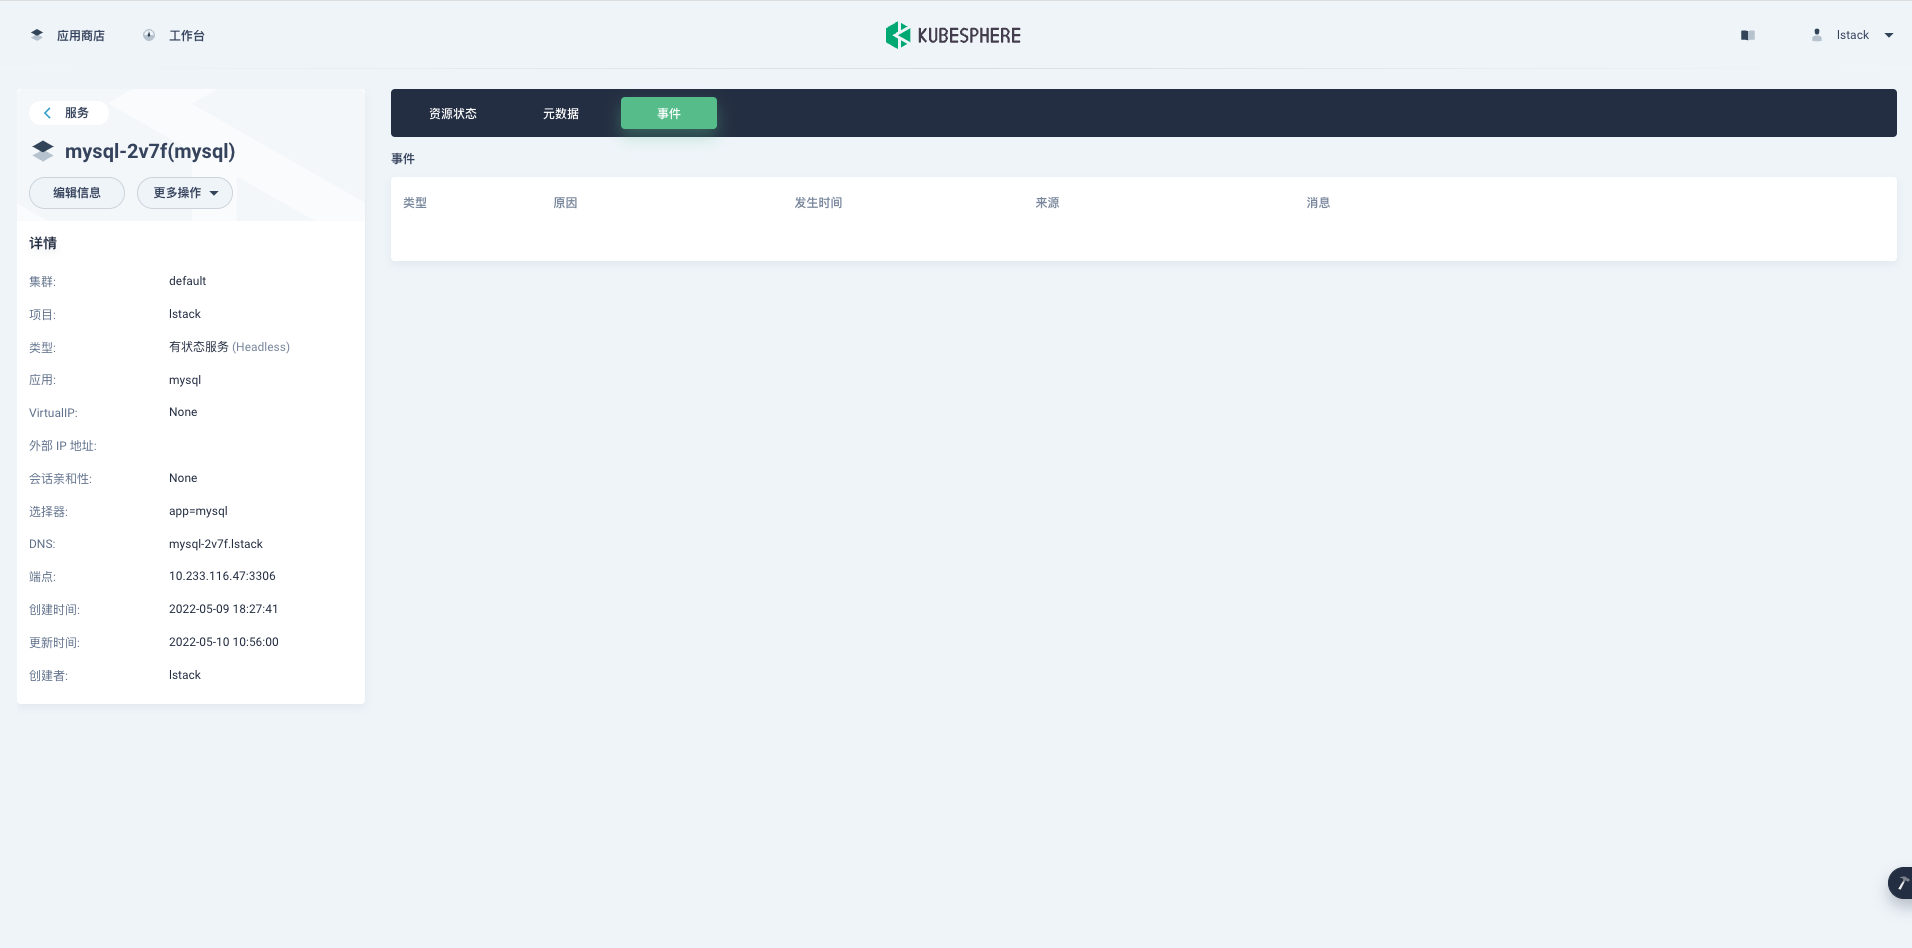Open the floating toolbox hammer icon
Image resolution: width=1912 pixels, height=948 pixels.
coord(1901,883)
